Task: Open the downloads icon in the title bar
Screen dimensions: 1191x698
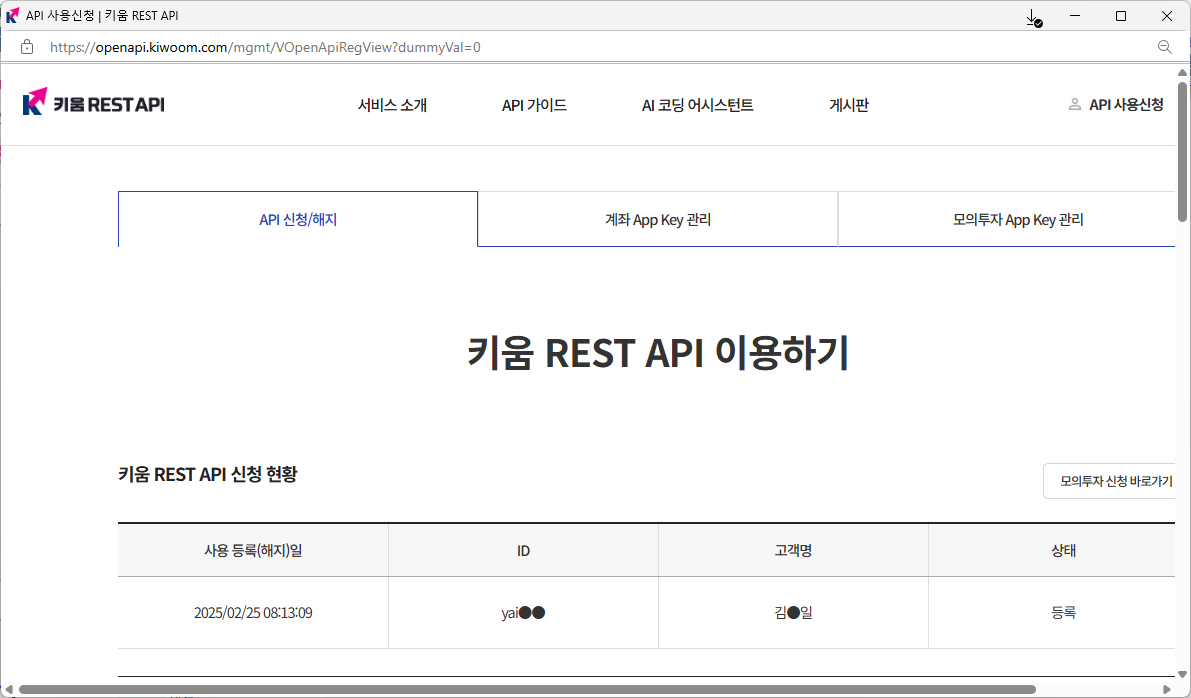Action: (x=1034, y=17)
